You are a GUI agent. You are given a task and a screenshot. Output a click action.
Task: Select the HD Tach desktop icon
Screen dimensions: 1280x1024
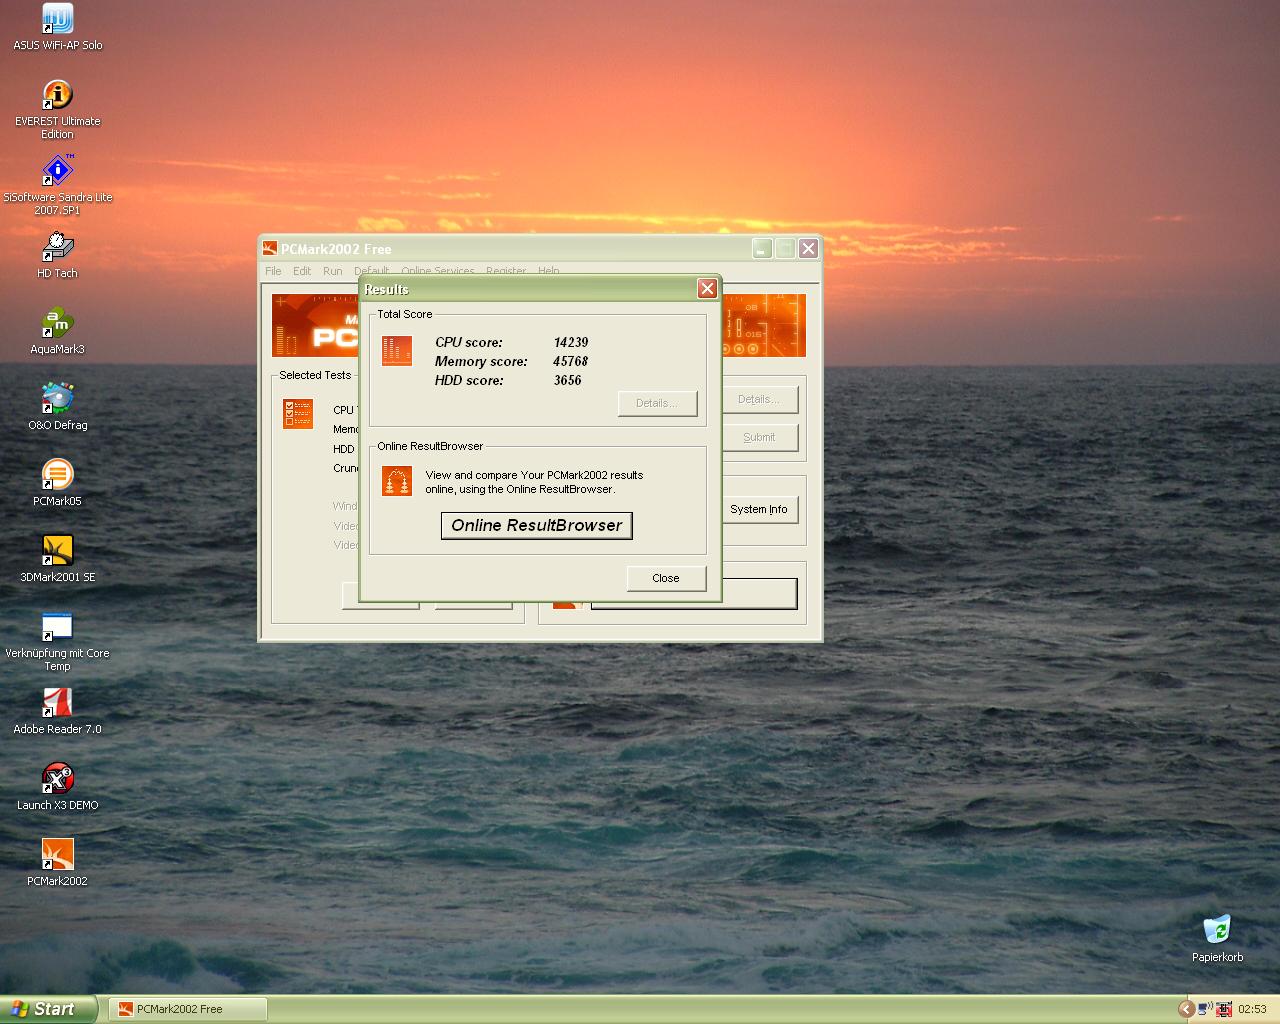(x=57, y=247)
